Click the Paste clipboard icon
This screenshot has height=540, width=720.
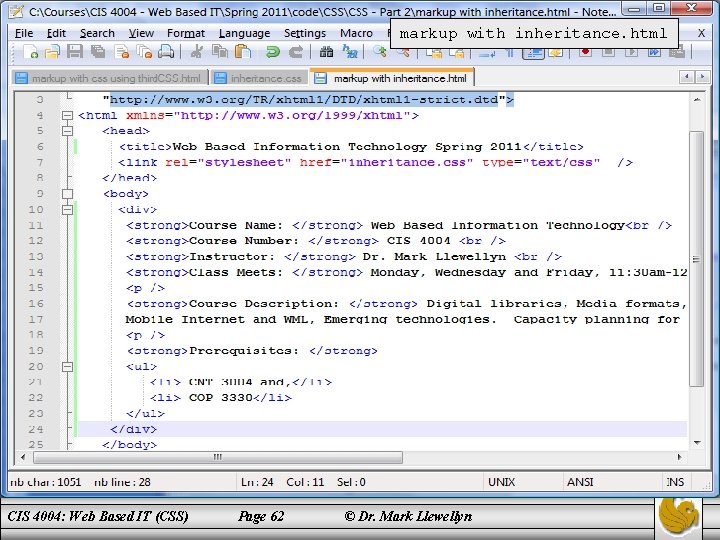tap(243, 51)
